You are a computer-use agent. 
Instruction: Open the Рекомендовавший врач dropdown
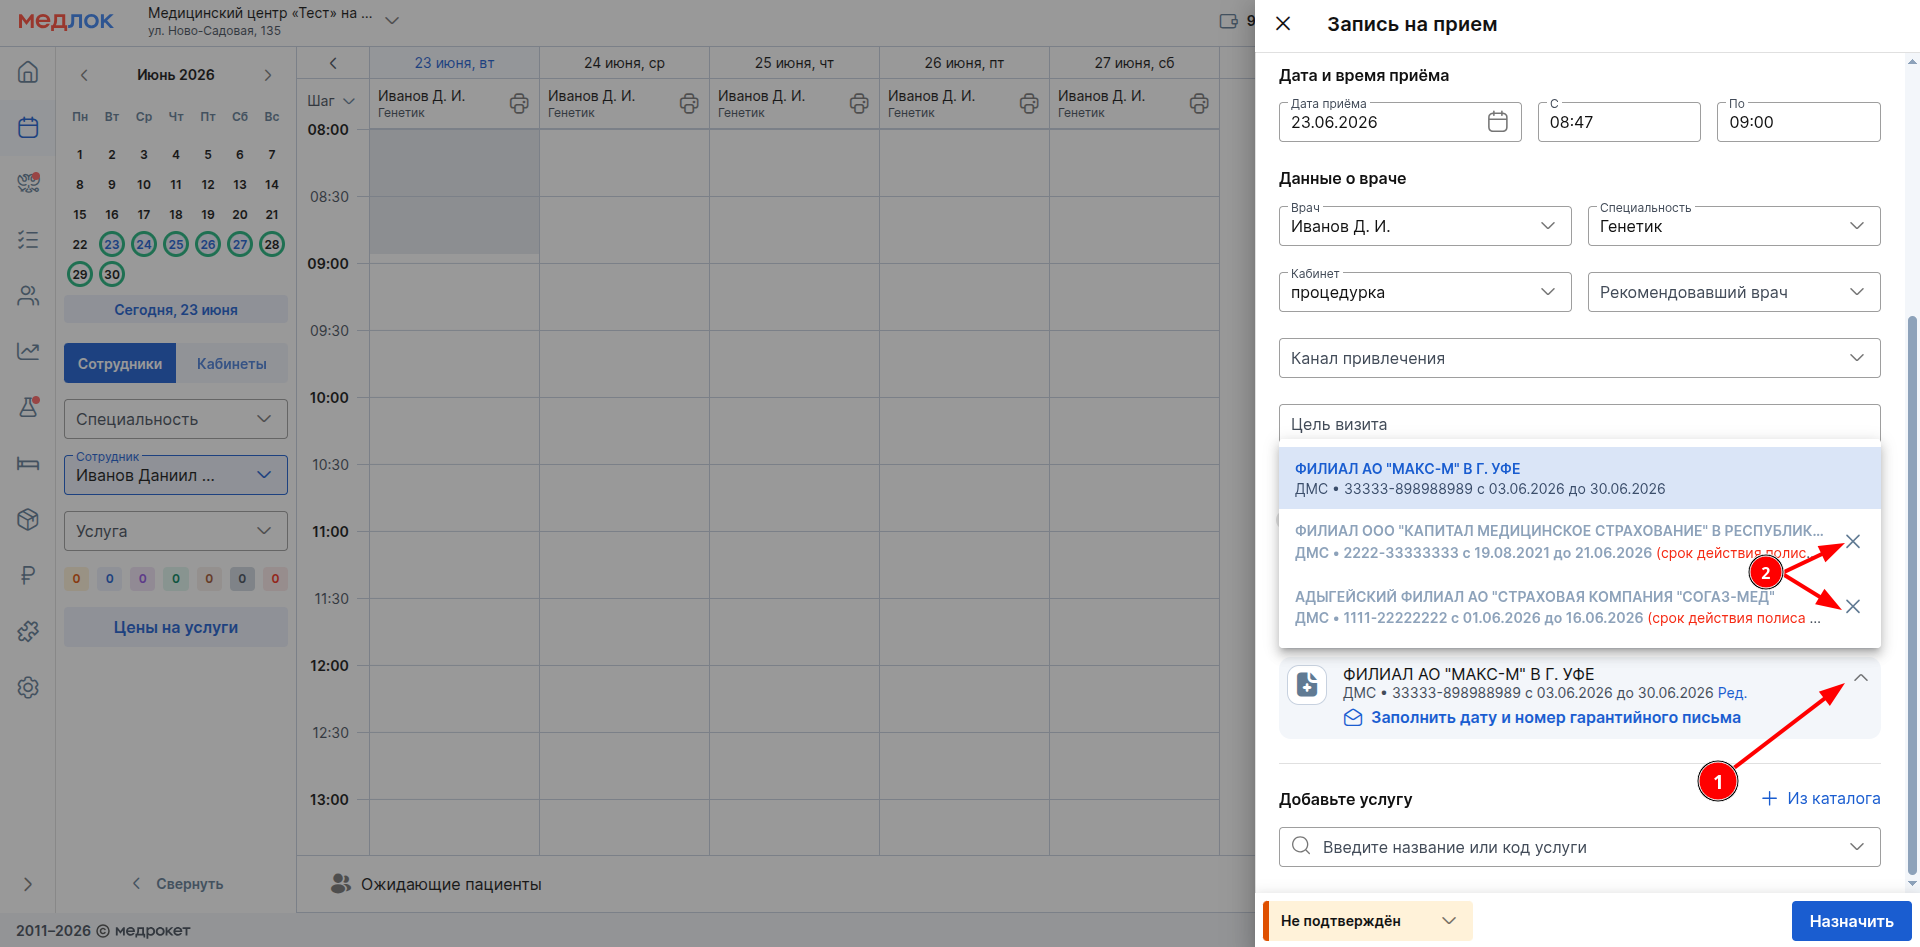(x=1734, y=292)
